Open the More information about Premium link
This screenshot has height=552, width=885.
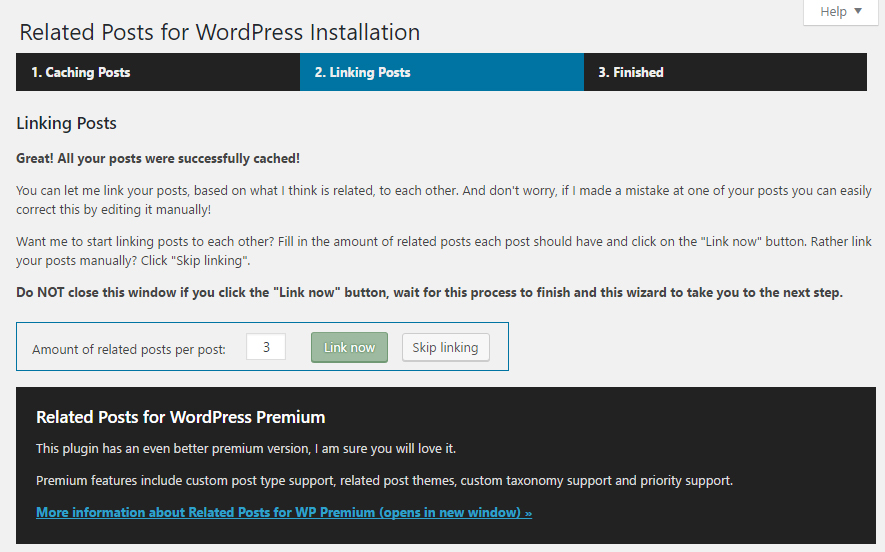(x=284, y=512)
